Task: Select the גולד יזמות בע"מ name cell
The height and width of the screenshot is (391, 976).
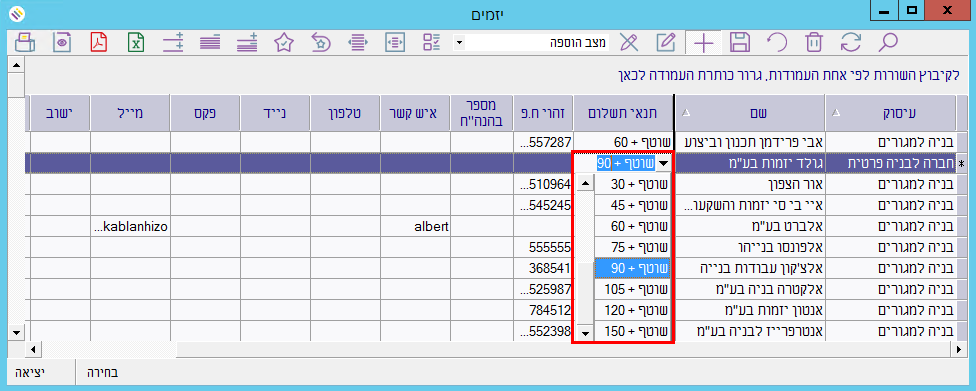Action: [749, 163]
